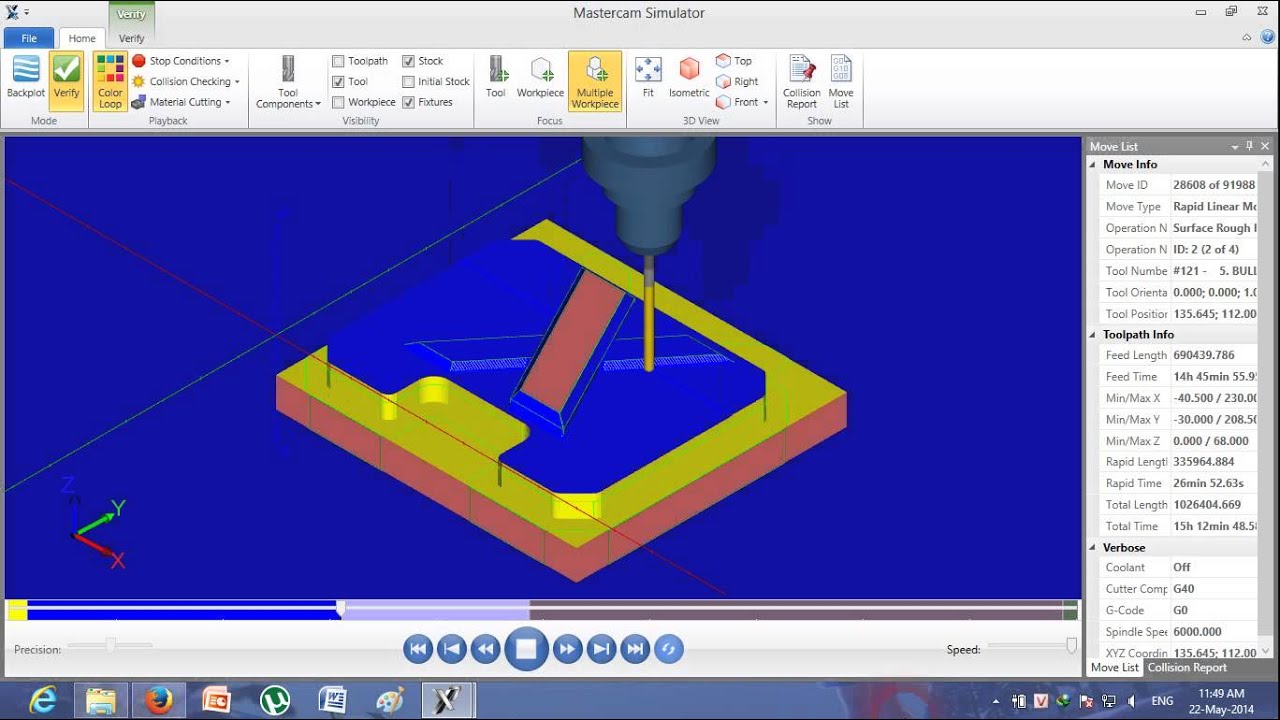Step forward one move

pyautogui.click(x=601, y=649)
